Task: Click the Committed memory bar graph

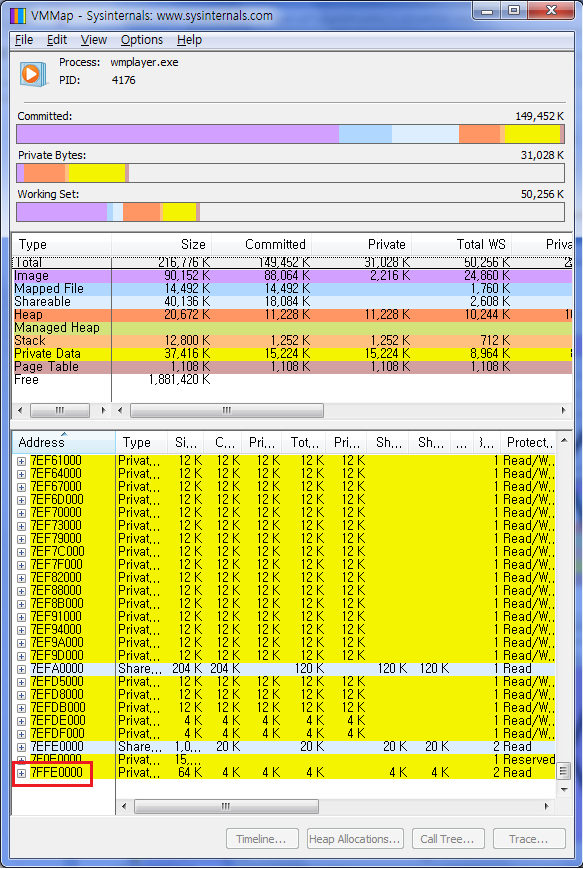Action: click(290, 134)
